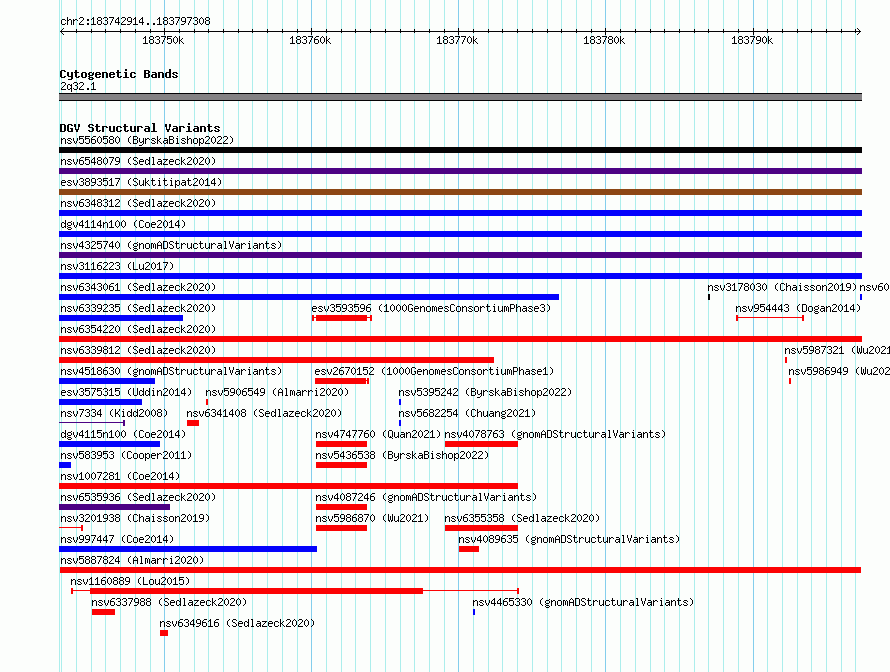890x672 pixels.
Task: Click the nsv954443 thin red interval
Action: click(770, 318)
